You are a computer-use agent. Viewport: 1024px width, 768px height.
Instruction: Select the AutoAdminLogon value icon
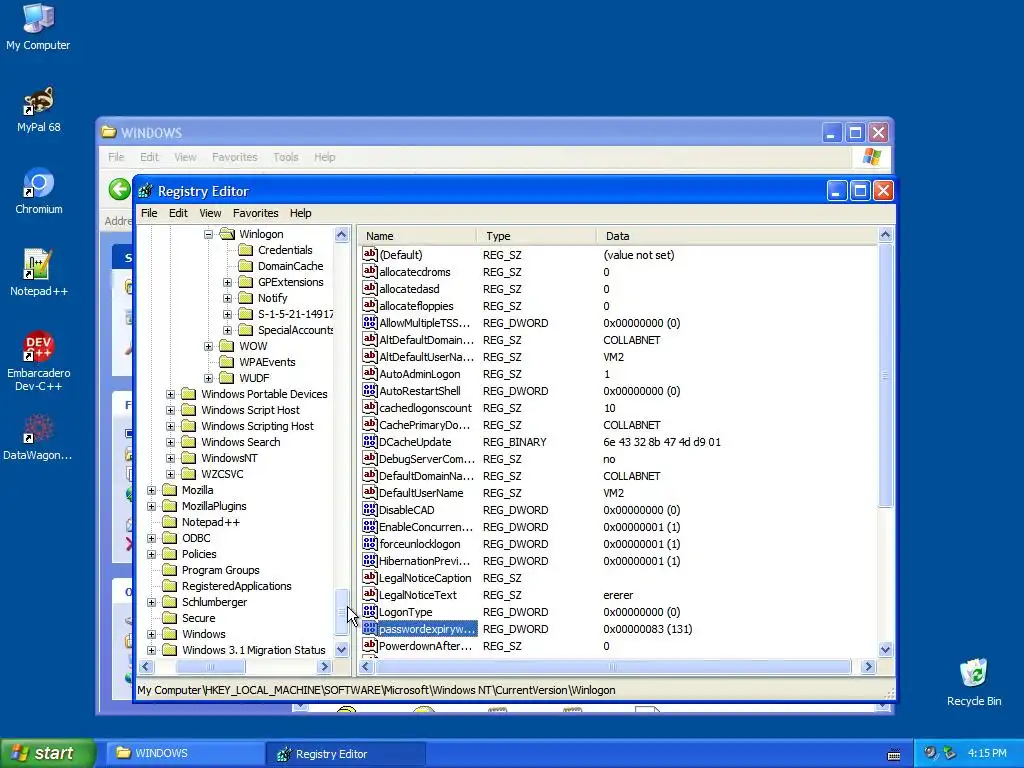tap(370, 373)
